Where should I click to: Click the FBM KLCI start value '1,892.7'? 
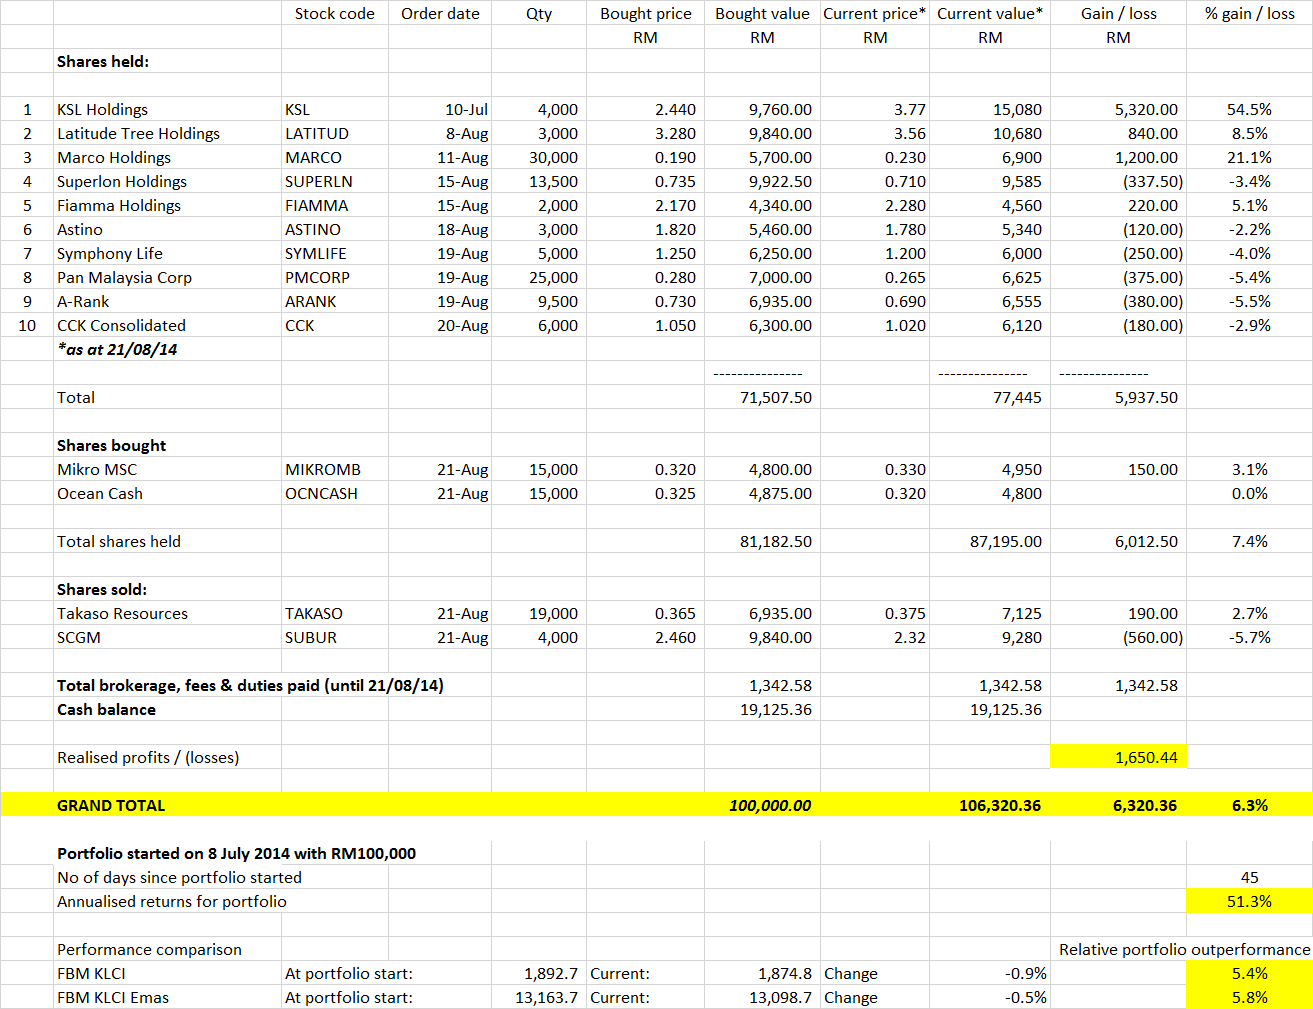tap(539, 973)
